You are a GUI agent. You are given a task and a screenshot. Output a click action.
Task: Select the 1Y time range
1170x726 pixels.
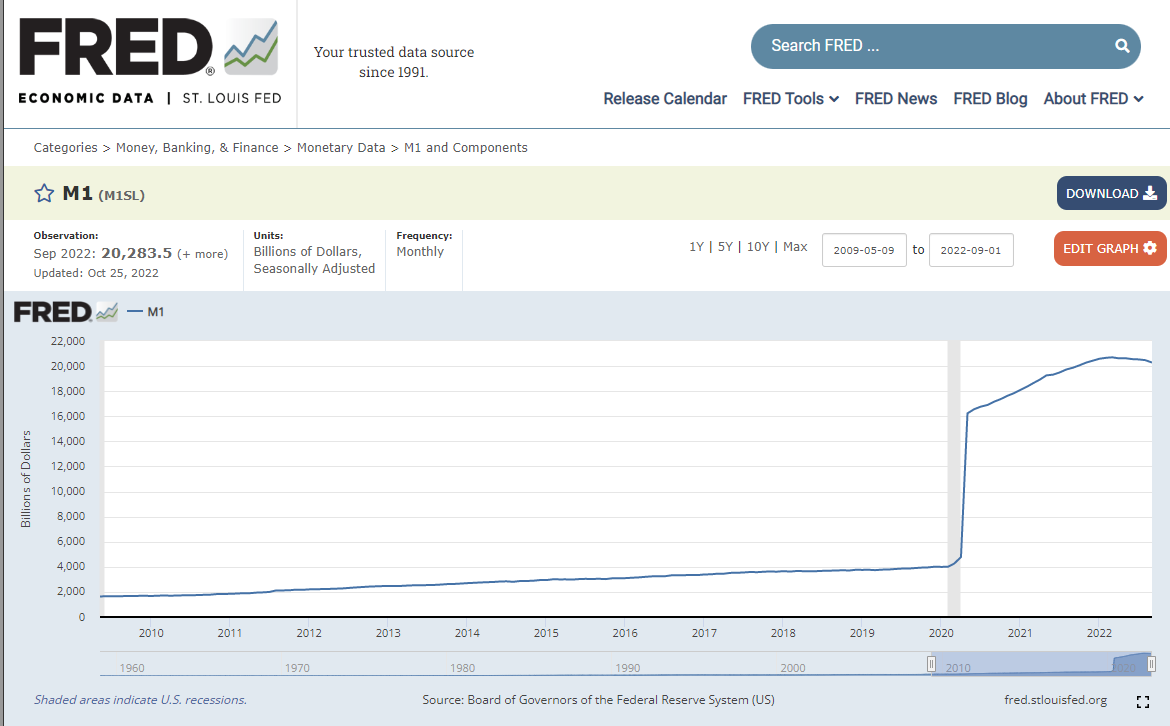[696, 247]
